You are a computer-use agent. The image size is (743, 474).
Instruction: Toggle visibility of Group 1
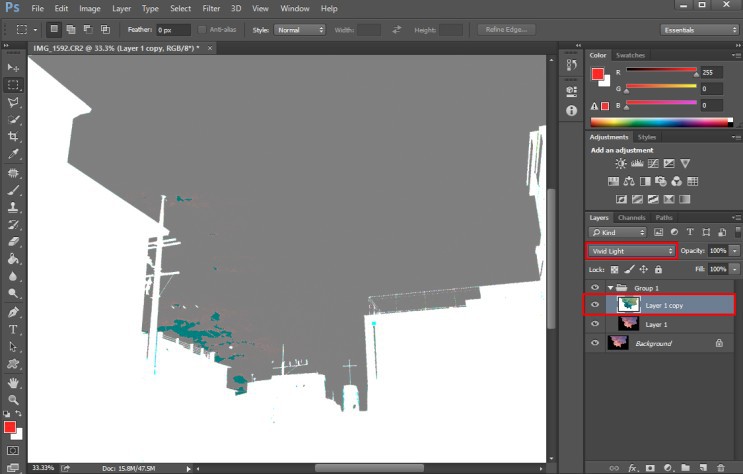595,287
